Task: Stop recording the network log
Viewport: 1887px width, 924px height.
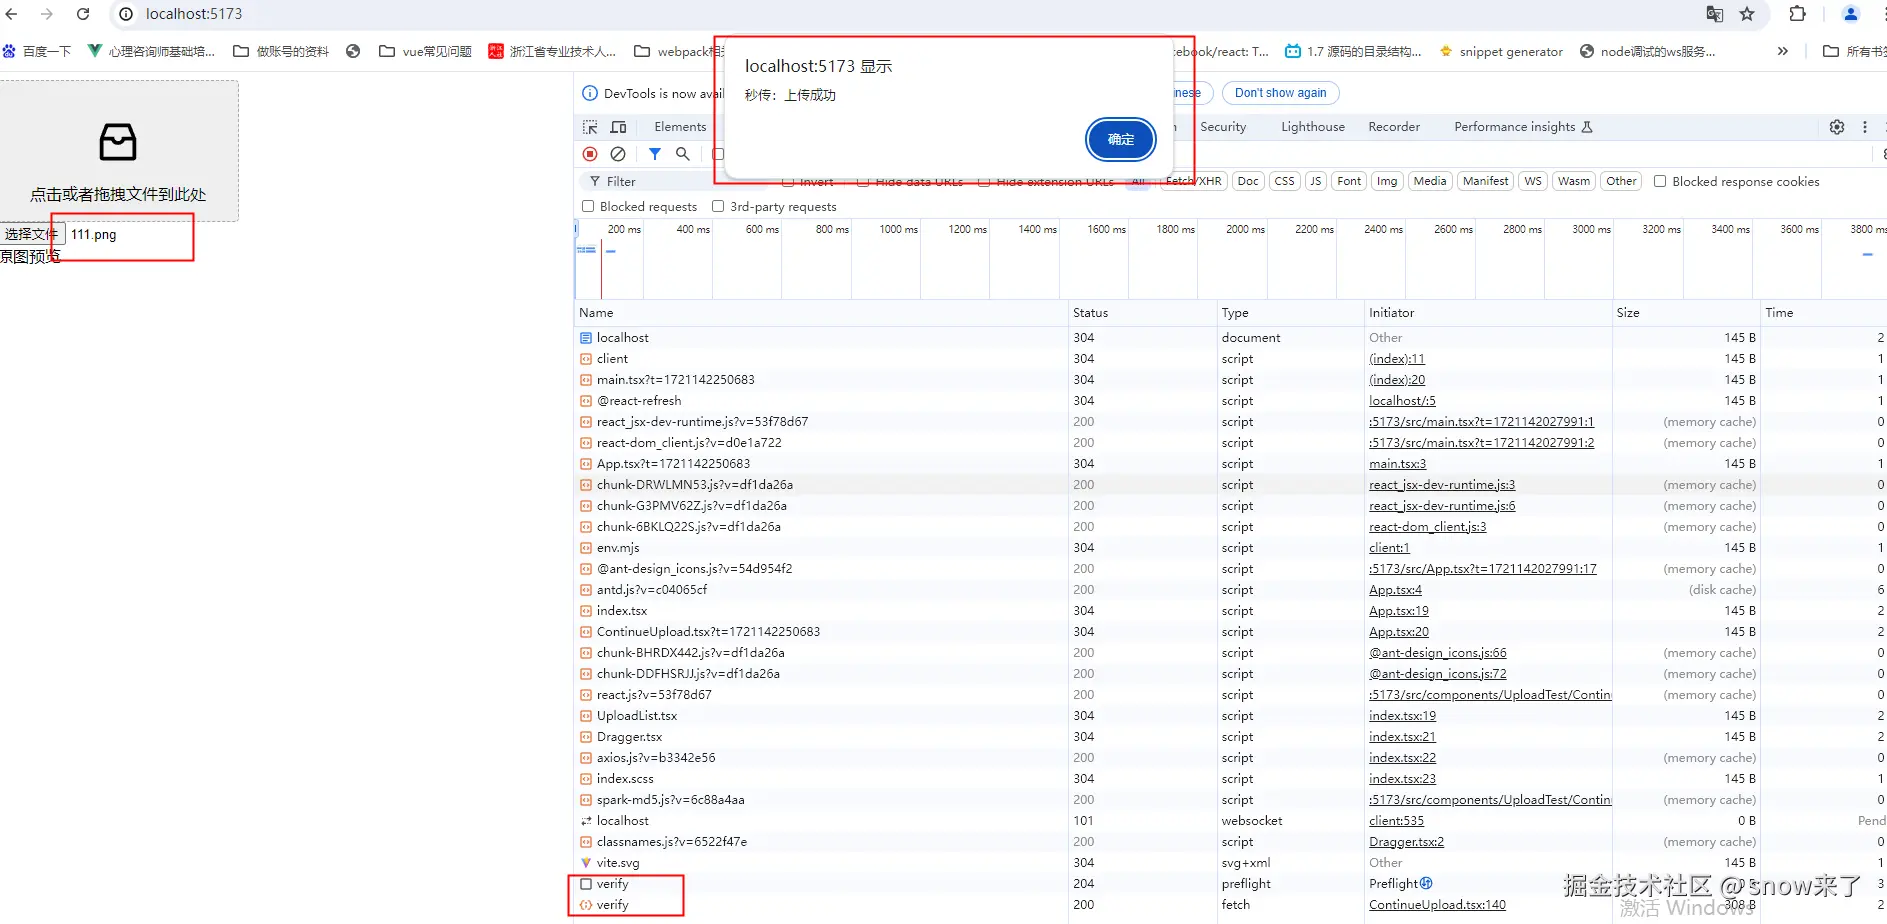Action: point(590,154)
